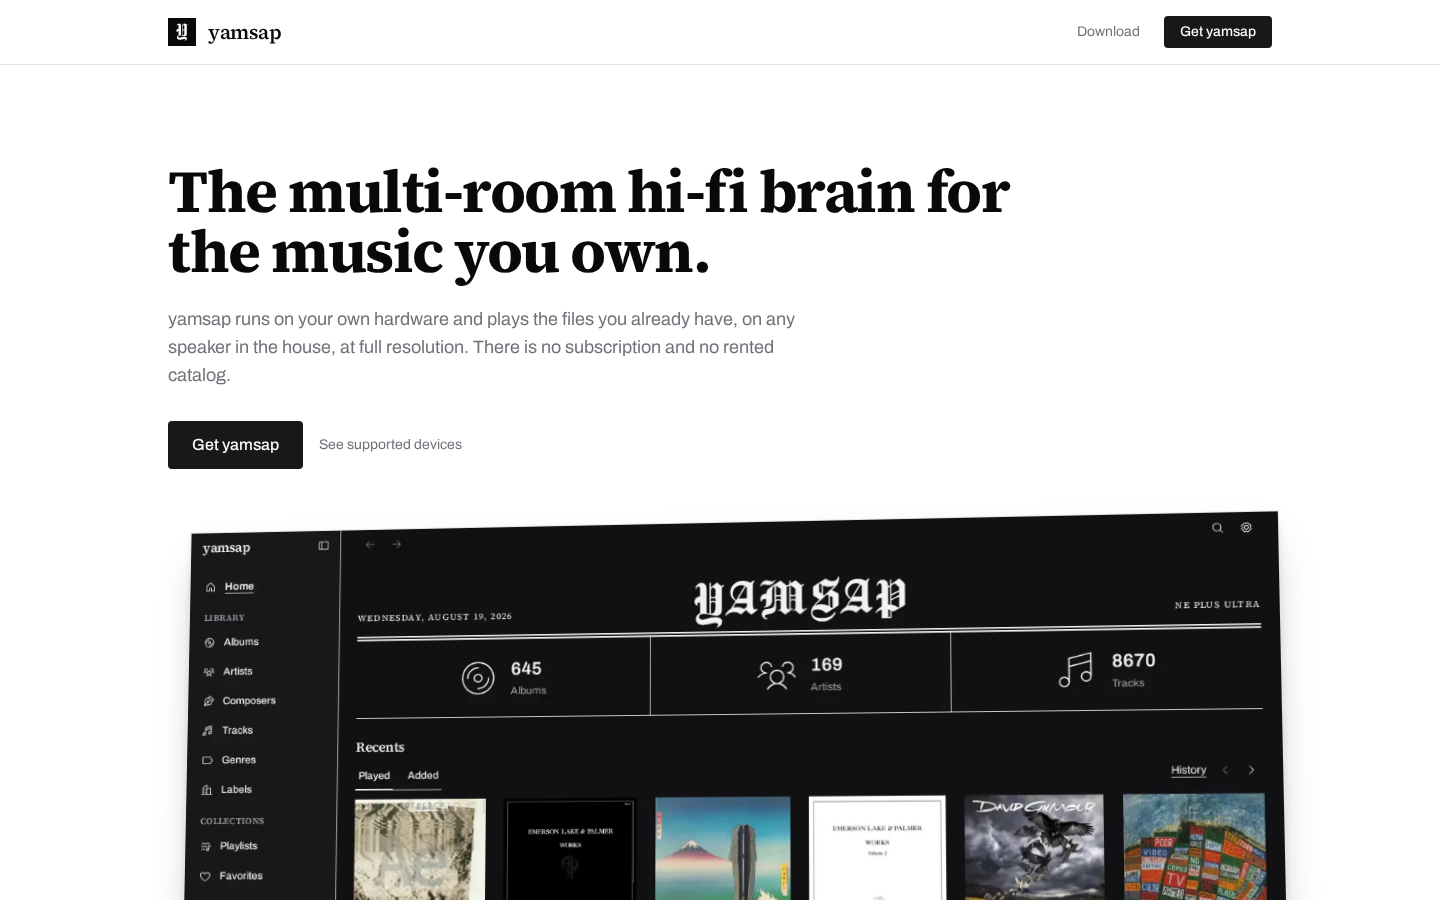Click the people icon beside 169 Artists
Screen dimensions: 1440x900
click(776, 675)
